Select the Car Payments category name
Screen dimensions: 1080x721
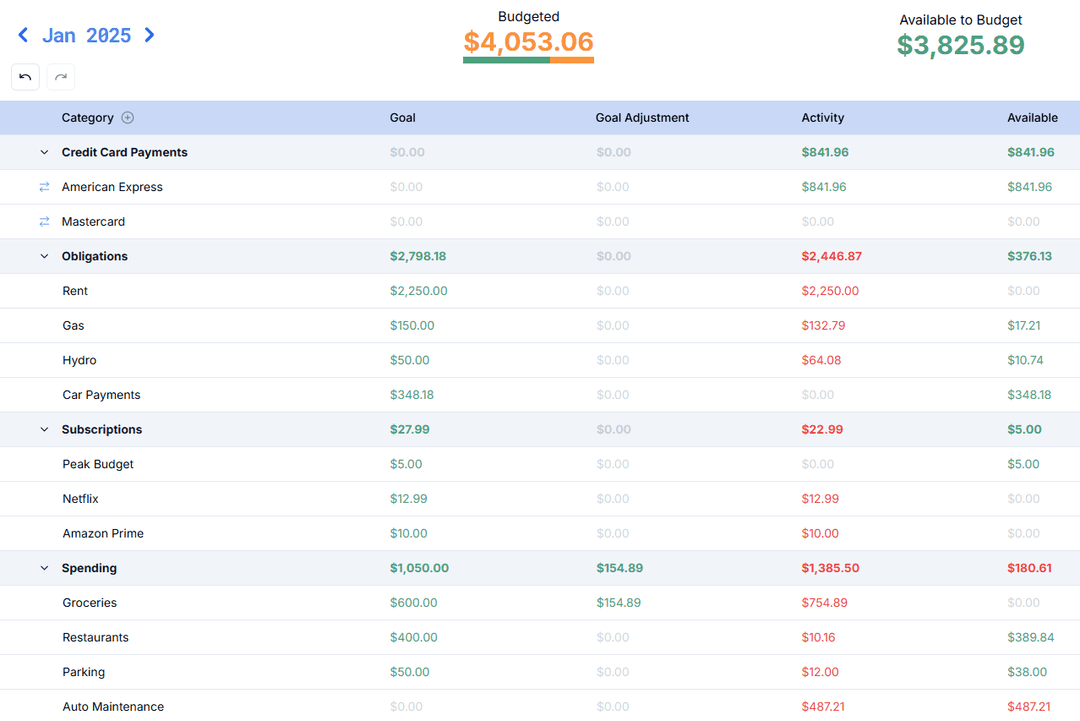pyautogui.click(x=101, y=395)
